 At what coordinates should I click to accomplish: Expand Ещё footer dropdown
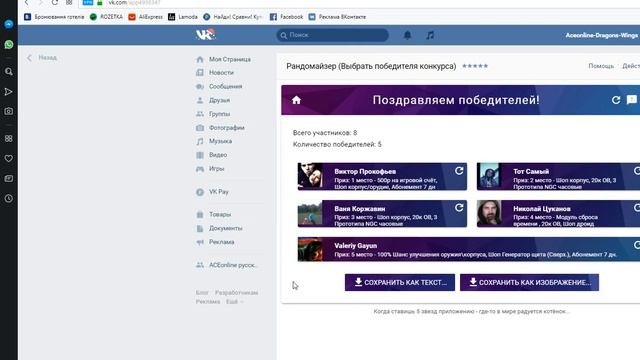pos(234,302)
